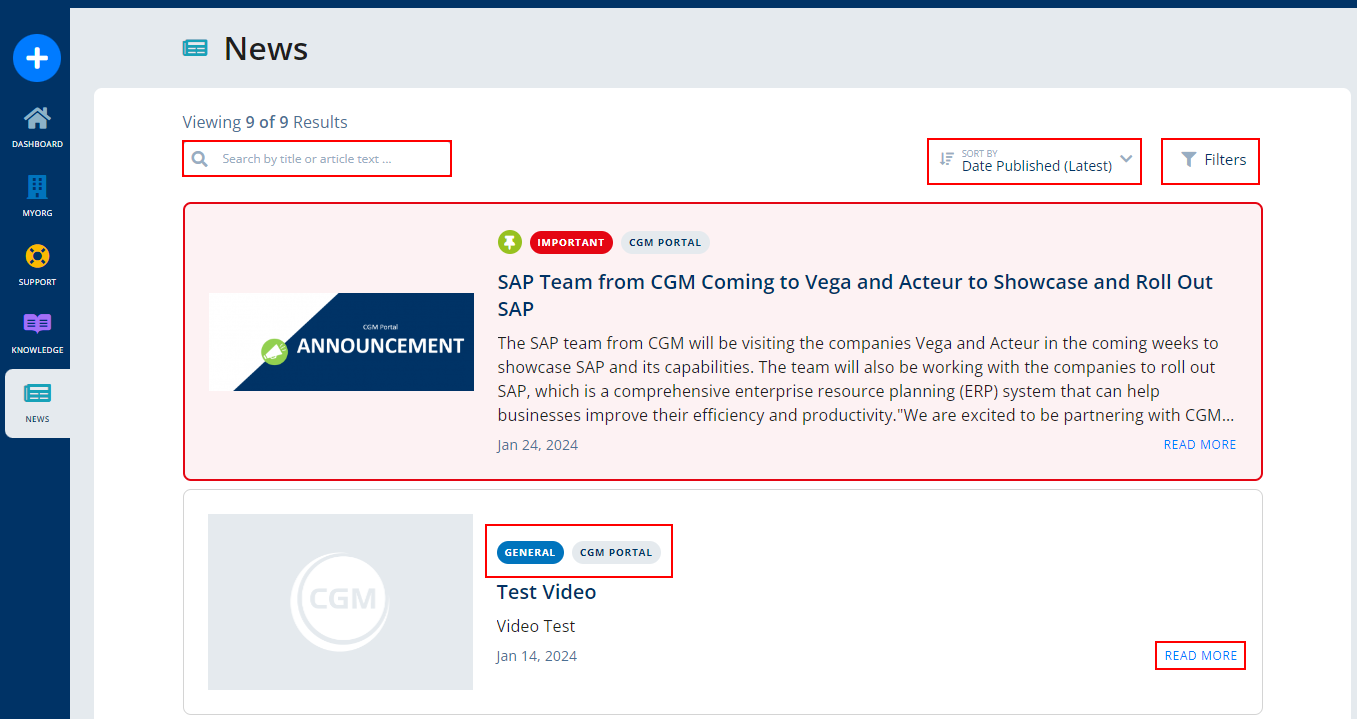Viewport: 1357px width, 719px height.
Task: Expand sort dropdown chevron arrow
Action: tap(1126, 159)
